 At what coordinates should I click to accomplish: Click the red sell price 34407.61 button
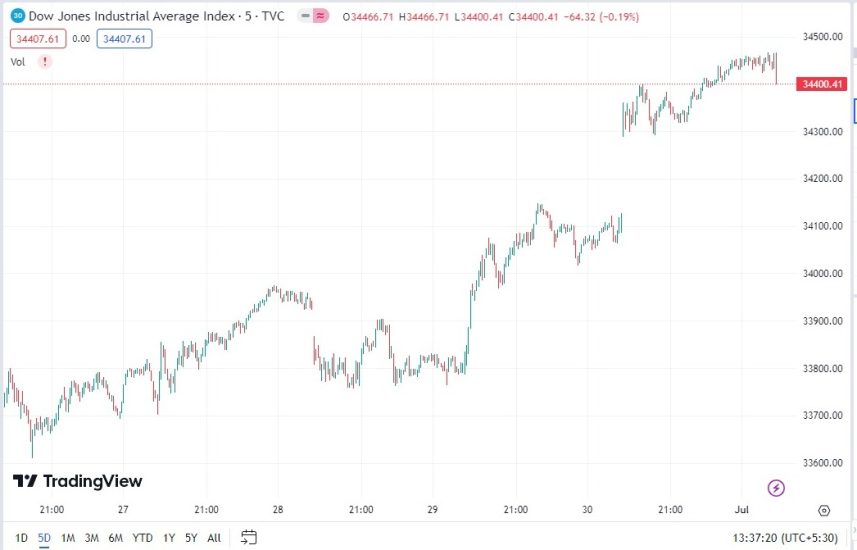(37, 39)
